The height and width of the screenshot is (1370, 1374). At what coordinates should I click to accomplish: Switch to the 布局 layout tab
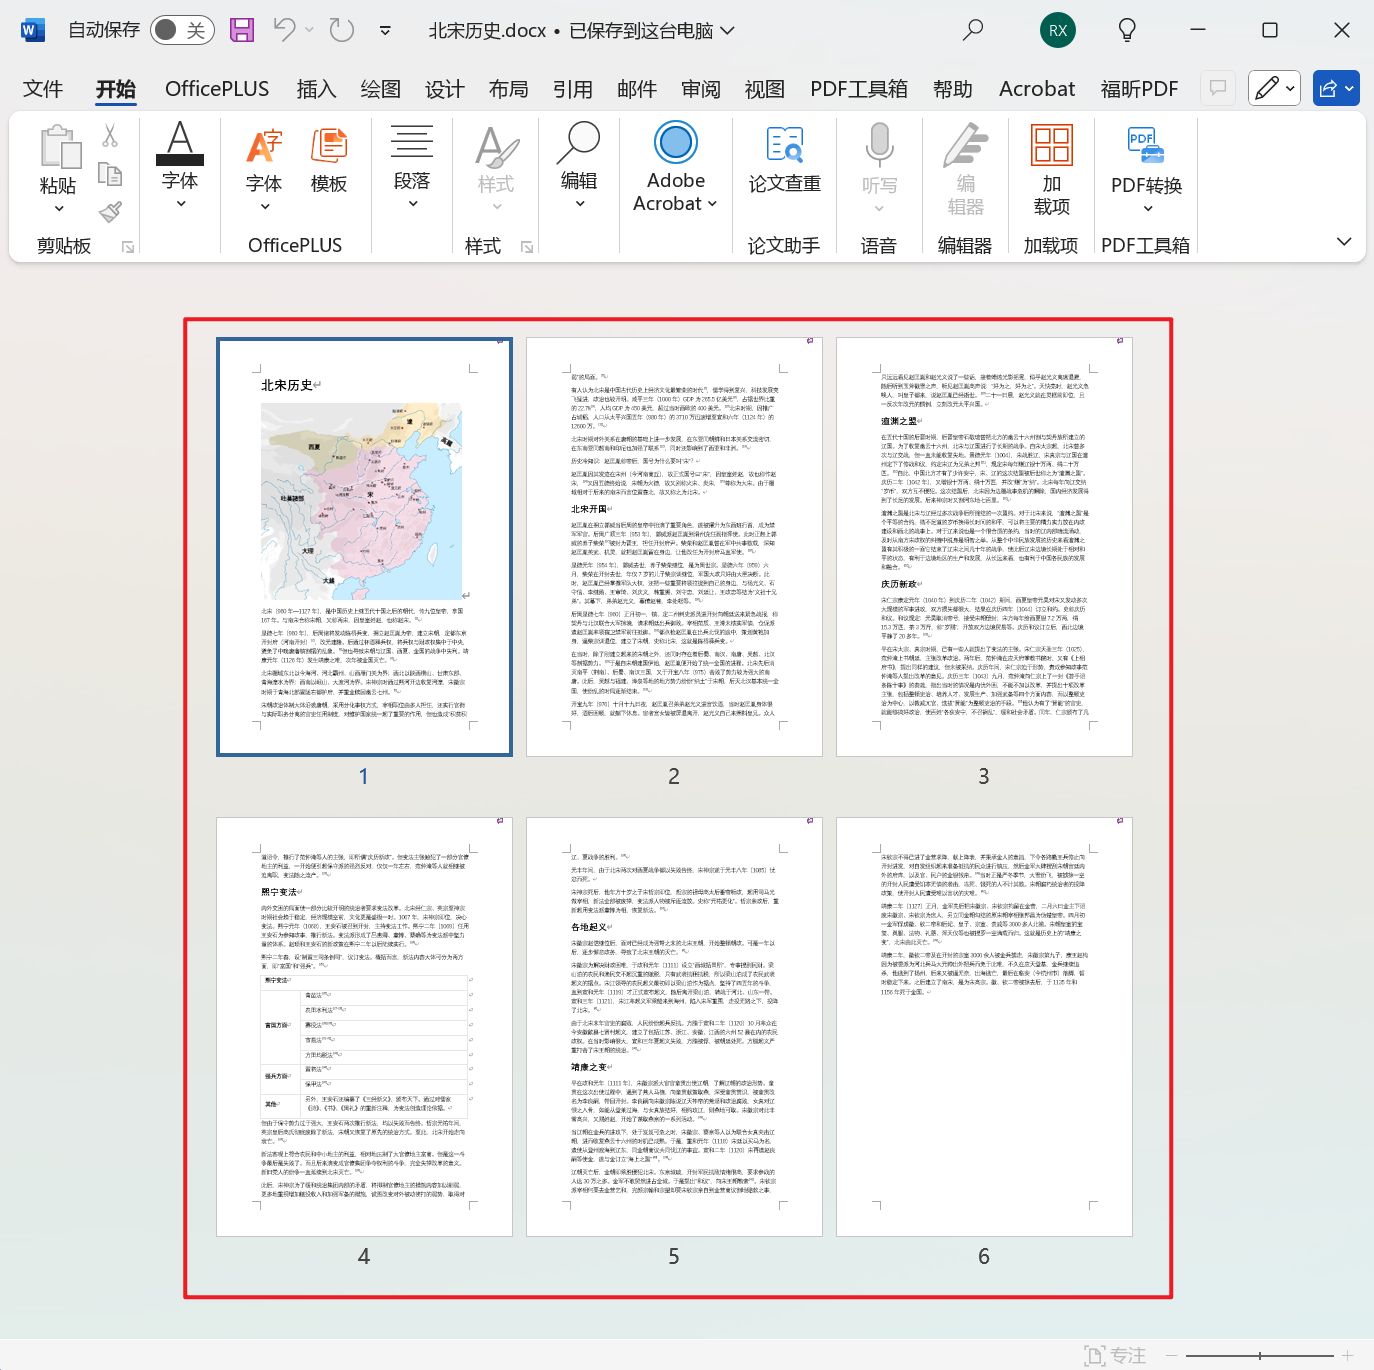[508, 89]
